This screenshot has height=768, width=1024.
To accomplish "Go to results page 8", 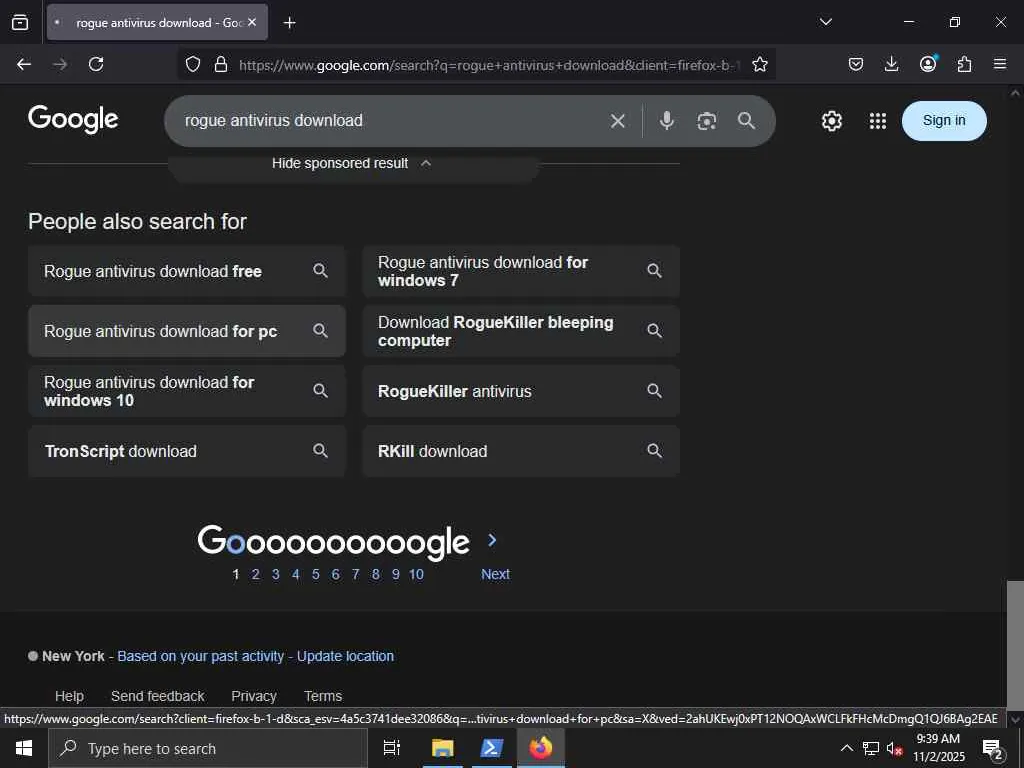I will [376, 574].
